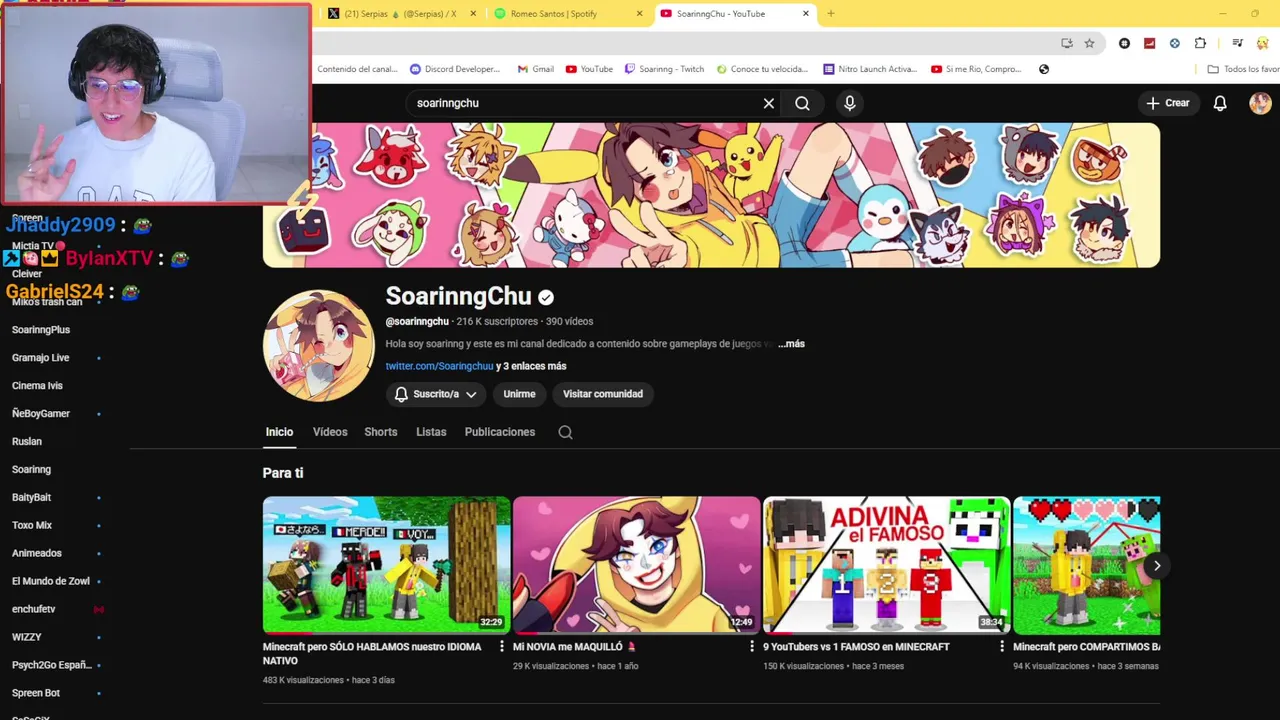Viewport: 1280px width, 720px height.
Task: Open 'Todos los favoritos' bookmarks folder
Action: (x=1243, y=69)
